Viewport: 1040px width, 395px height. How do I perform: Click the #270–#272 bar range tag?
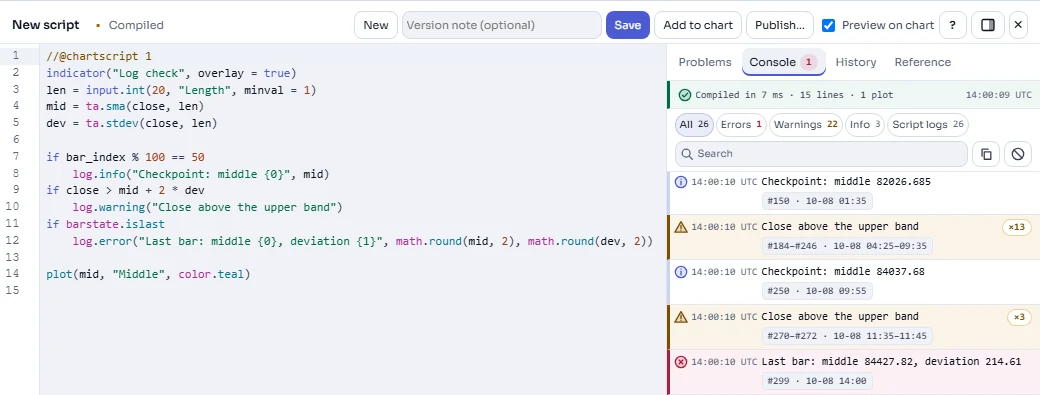[x=847, y=336]
